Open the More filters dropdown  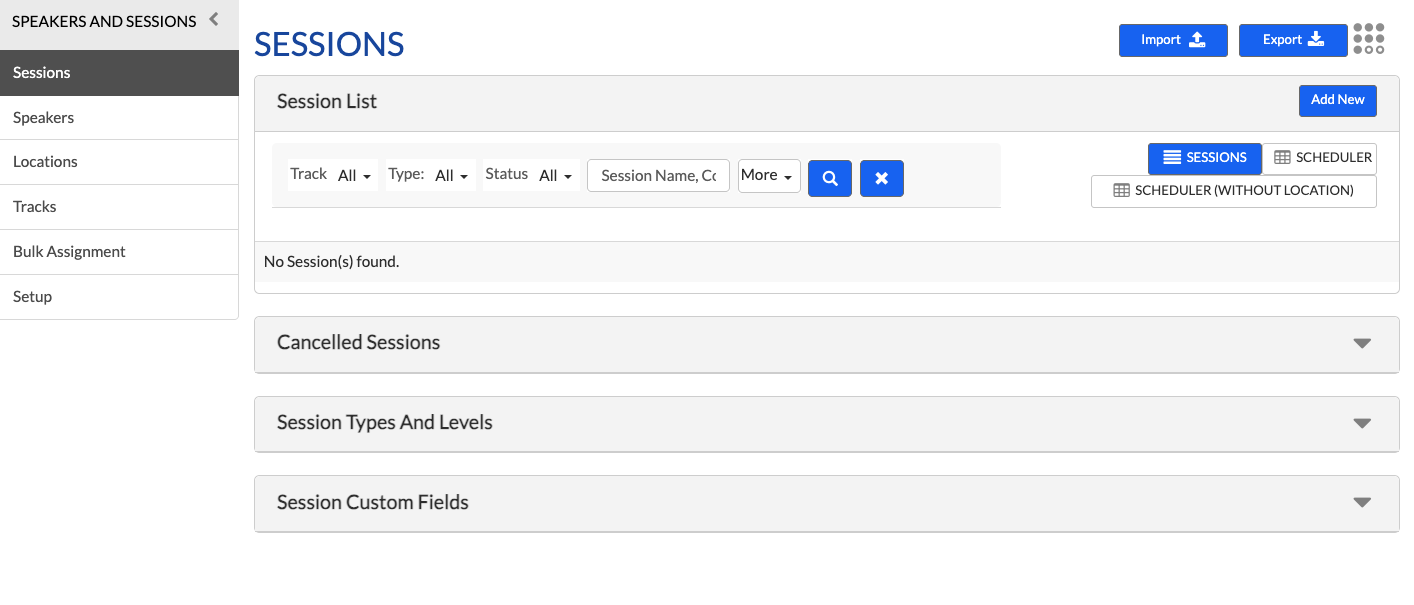point(768,176)
